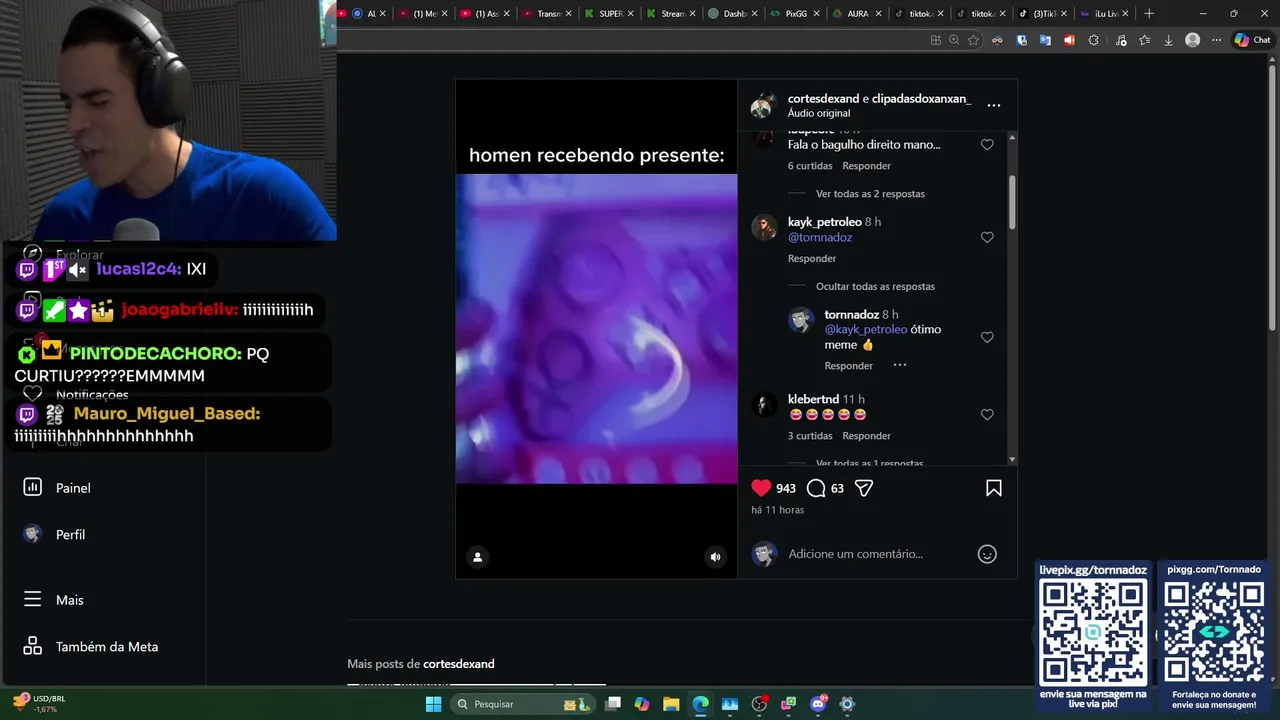Viewport: 1280px width, 720px height.
Task: Open Microsoft Edge on taskbar
Action: tap(700, 704)
